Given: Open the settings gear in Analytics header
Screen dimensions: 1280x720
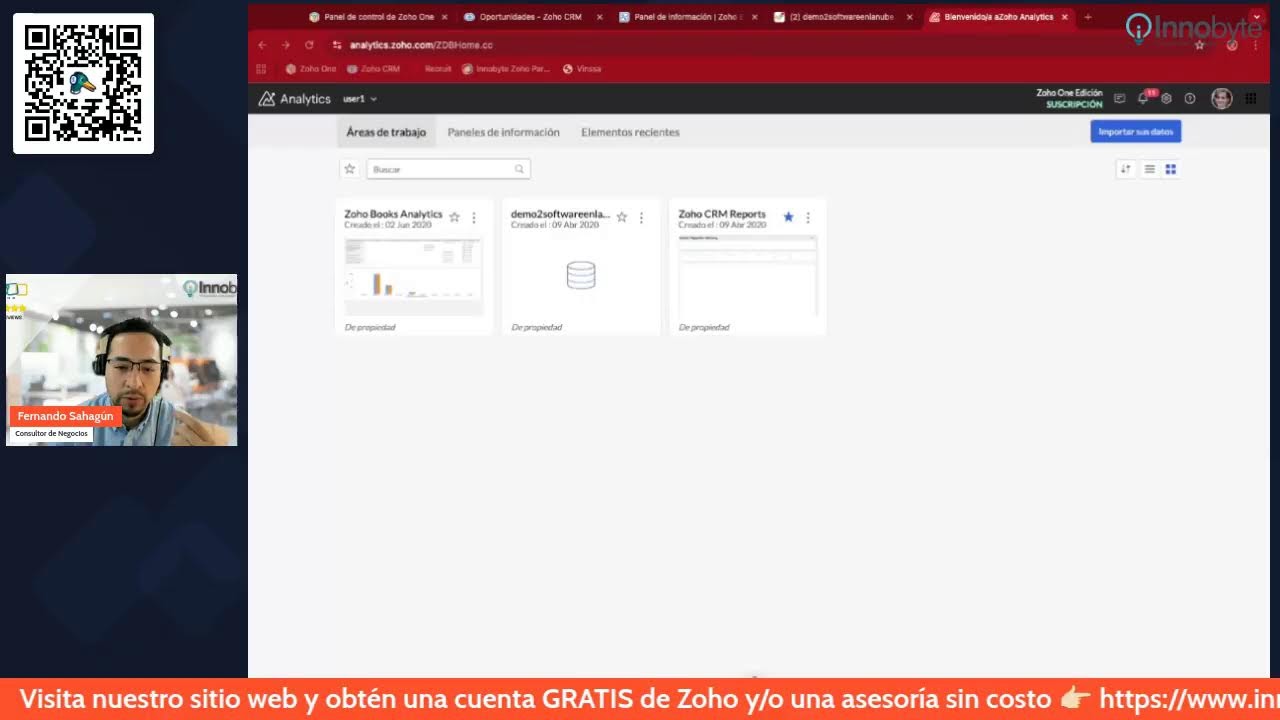Looking at the screenshot, I should pos(1166,99).
